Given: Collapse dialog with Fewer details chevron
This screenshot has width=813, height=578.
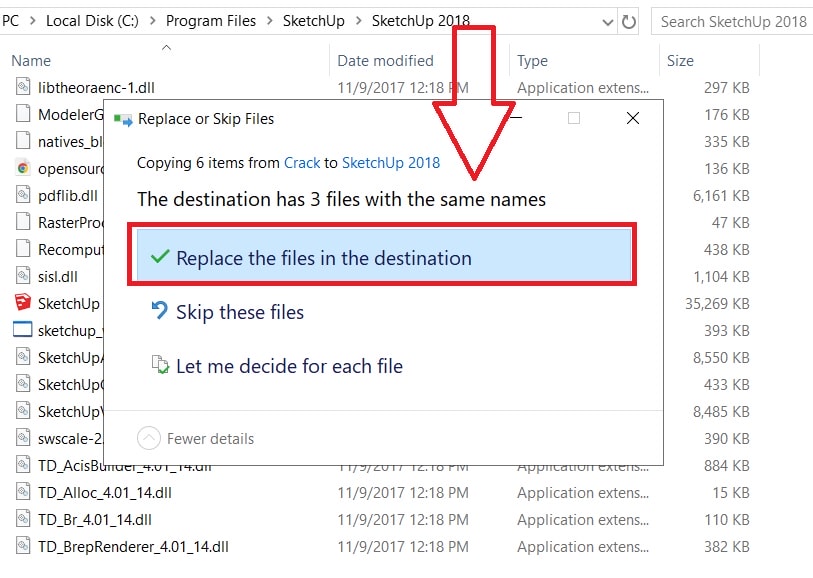Looking at the screenshot, I should pos(149,439).
